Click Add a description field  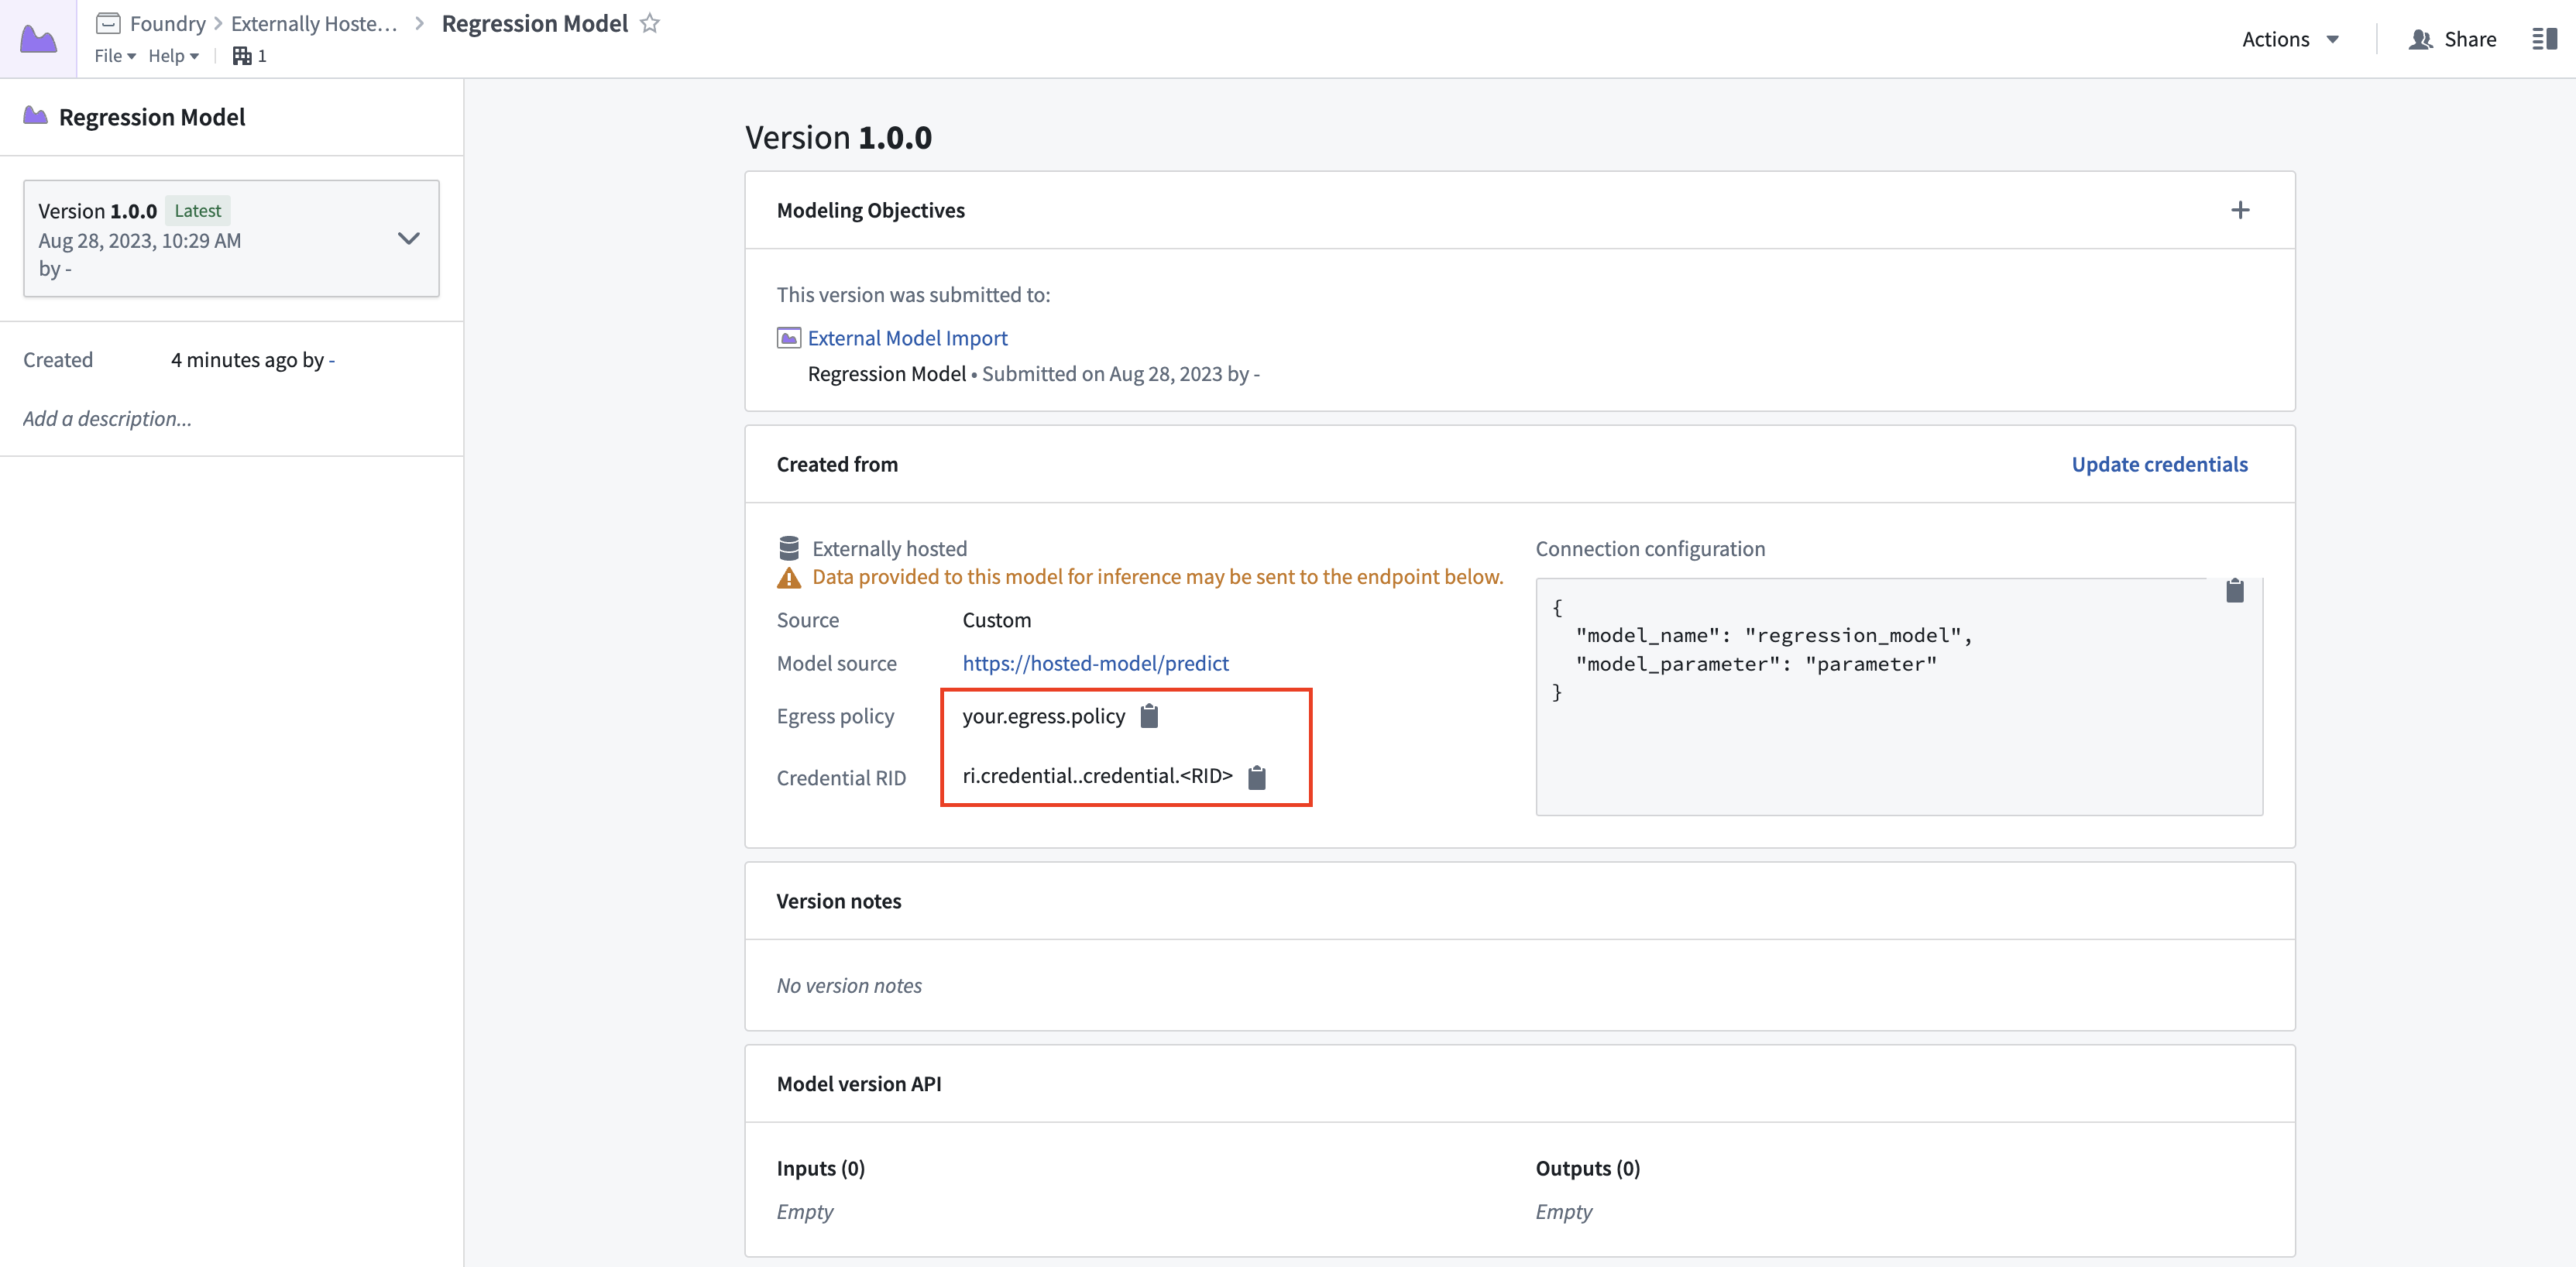(x=107, y=419)
